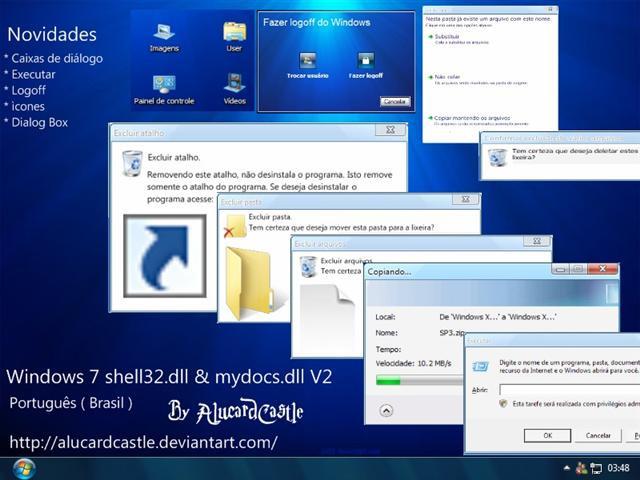Minimize the Copiando window
The image size is (640, 480).
click(x=561, y=269)
